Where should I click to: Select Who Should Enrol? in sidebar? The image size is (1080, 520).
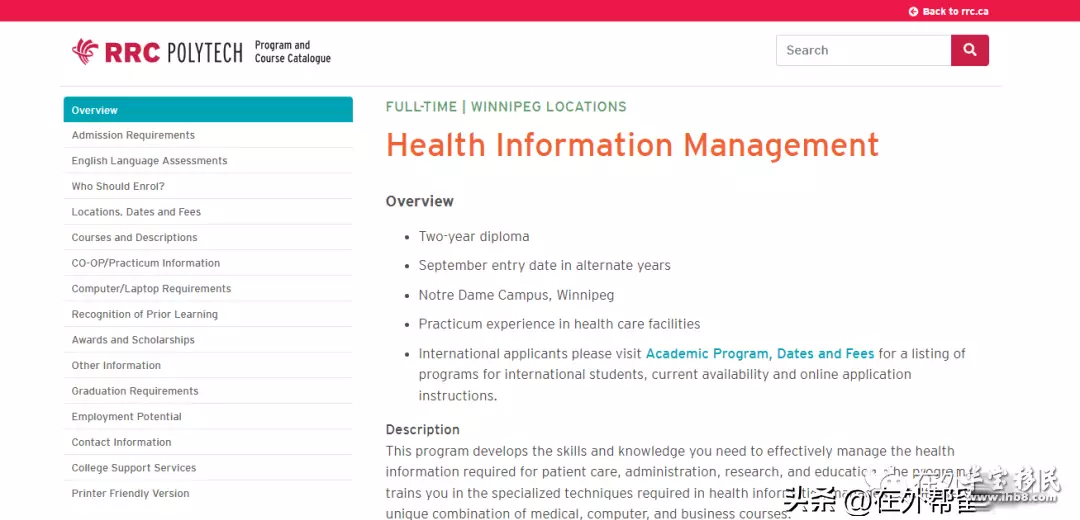click(118, 186)
